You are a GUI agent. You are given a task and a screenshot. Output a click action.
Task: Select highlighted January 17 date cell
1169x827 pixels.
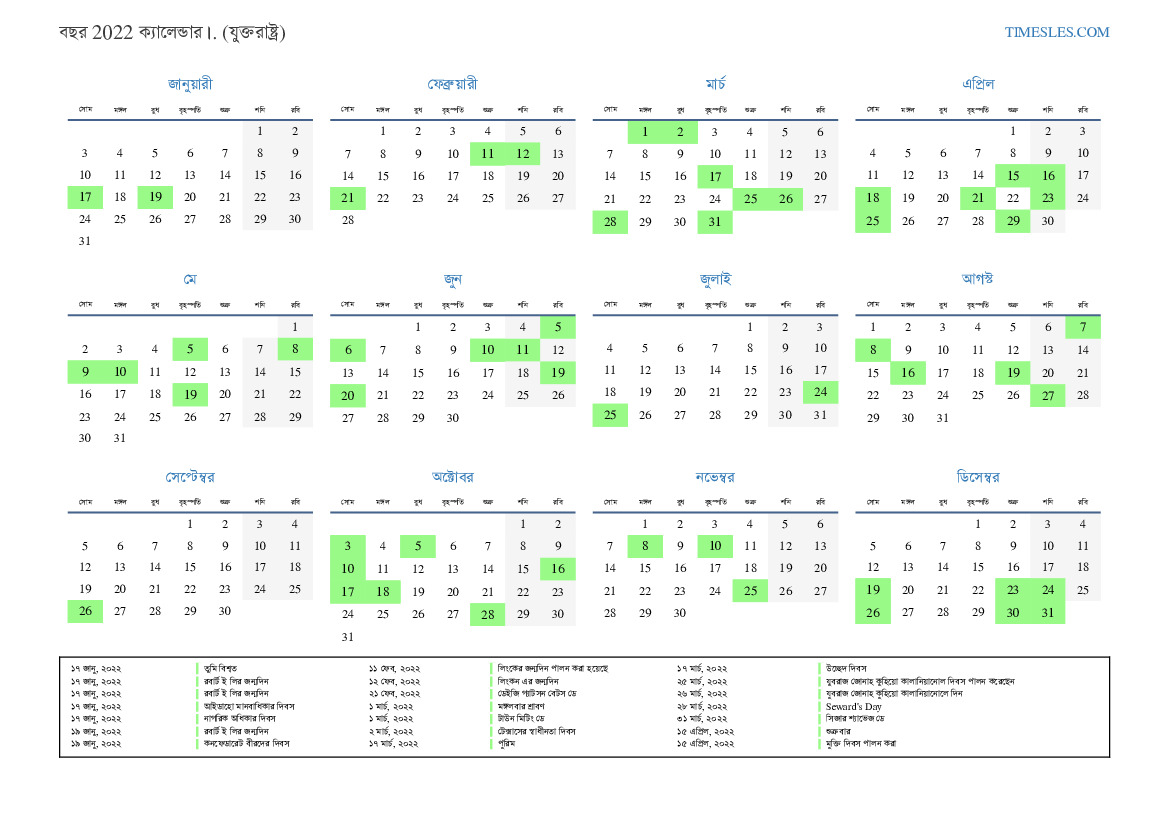(85, 197)
